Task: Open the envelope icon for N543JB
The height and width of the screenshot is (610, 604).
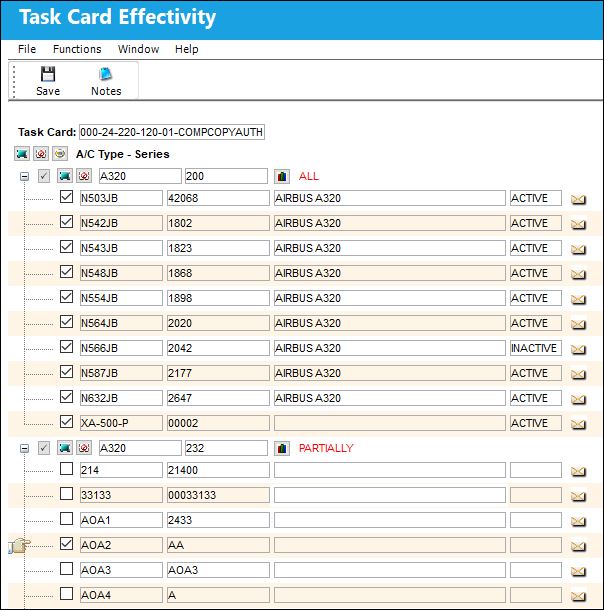Action: pos(578,249)
